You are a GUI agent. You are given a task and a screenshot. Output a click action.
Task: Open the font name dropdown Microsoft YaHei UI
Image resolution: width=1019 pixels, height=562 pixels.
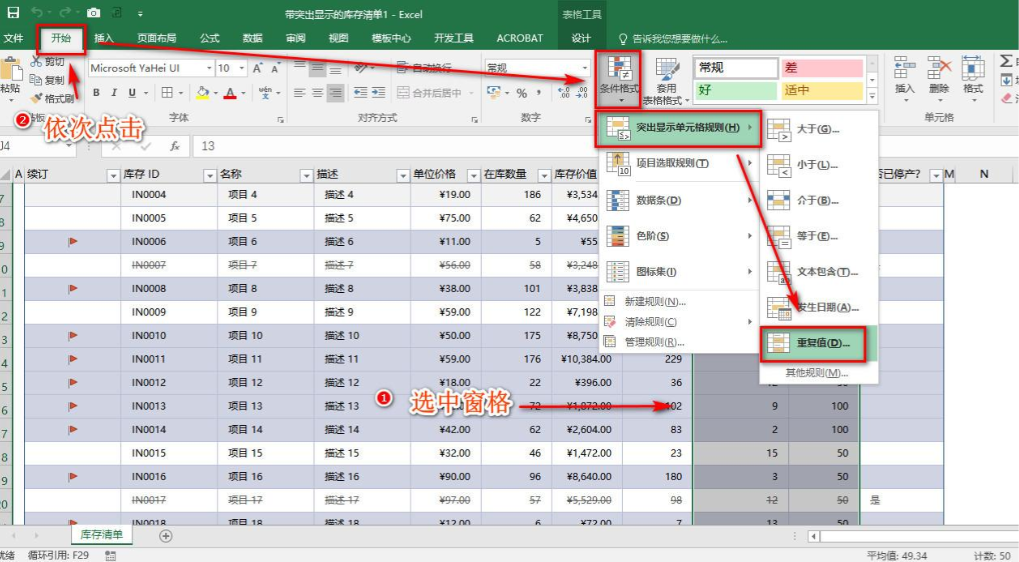point(209,68)
